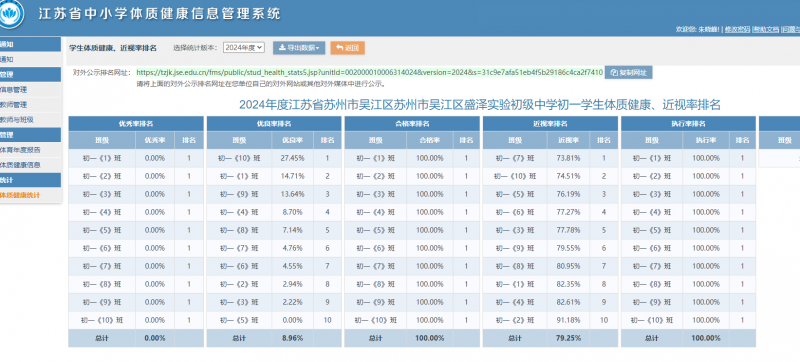Open 教师与班级 in the sidebar

[31, 120]
